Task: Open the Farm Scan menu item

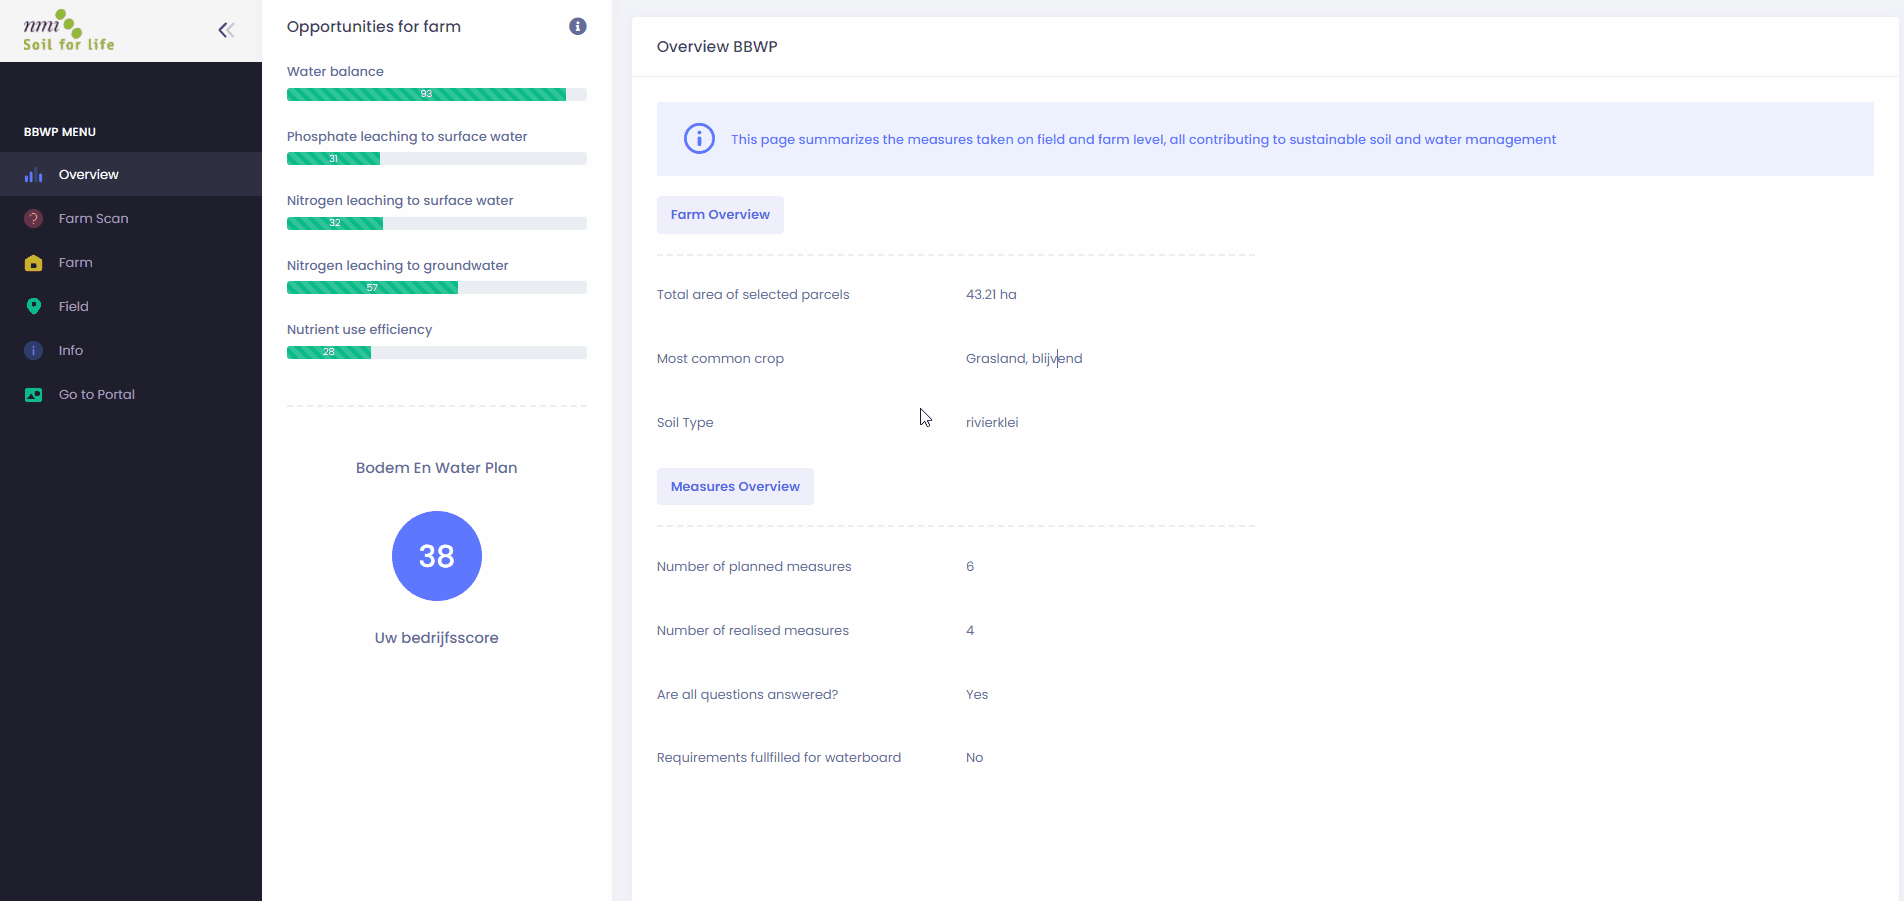Action: tap(93, 219)
